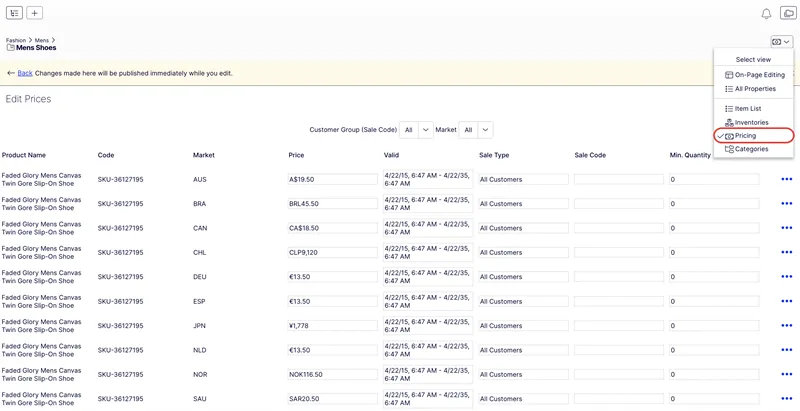800x411 pixels.
Task: Click the AUS row Sale Type field
Action: (523, 179)
